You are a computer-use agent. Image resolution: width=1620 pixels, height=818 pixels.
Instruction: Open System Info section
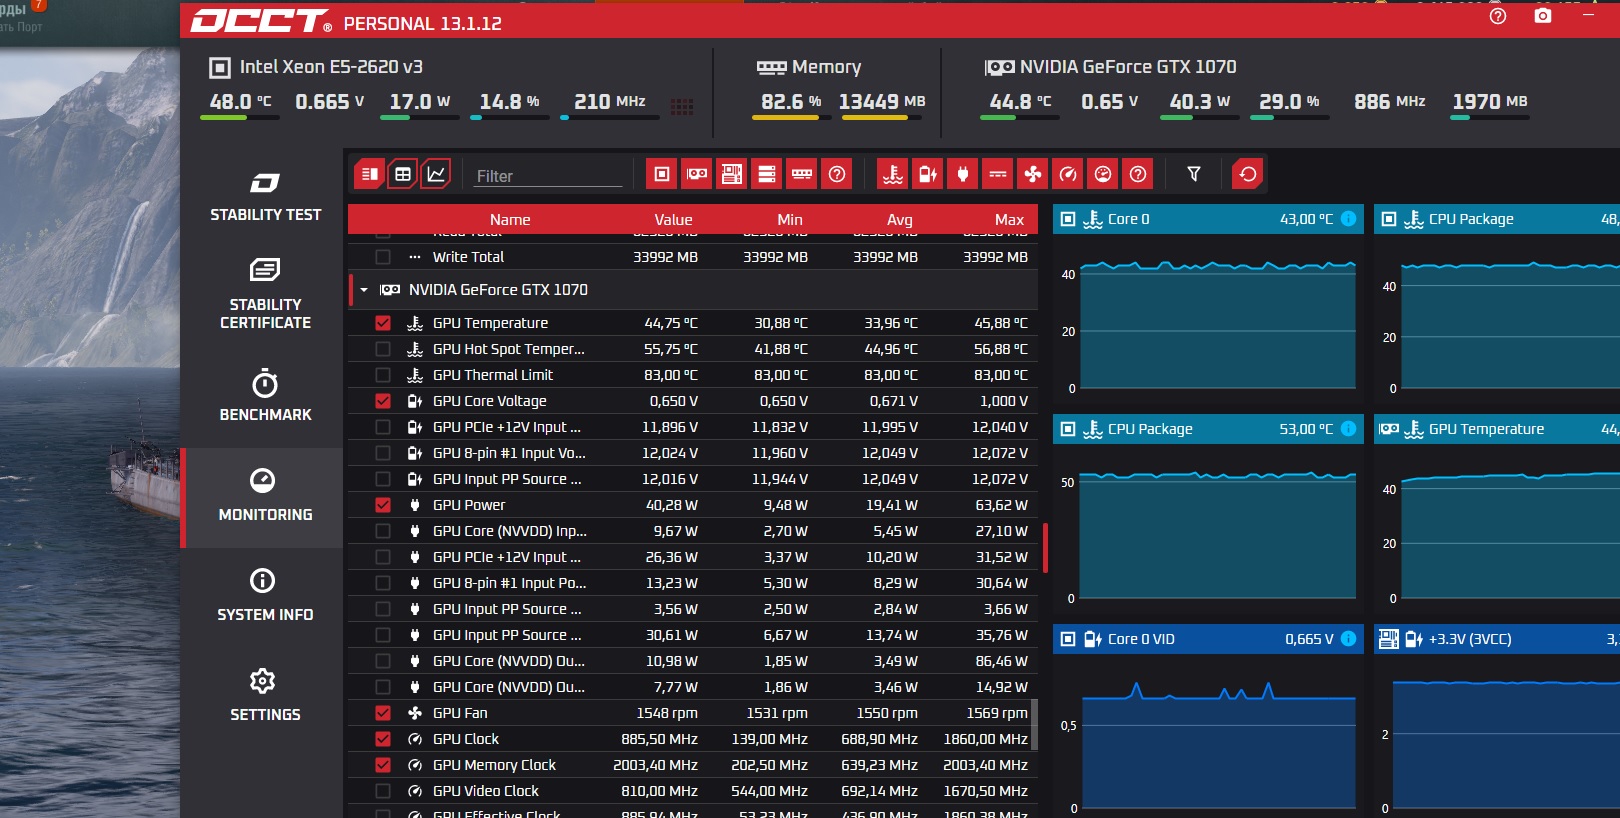pos(265,596)
